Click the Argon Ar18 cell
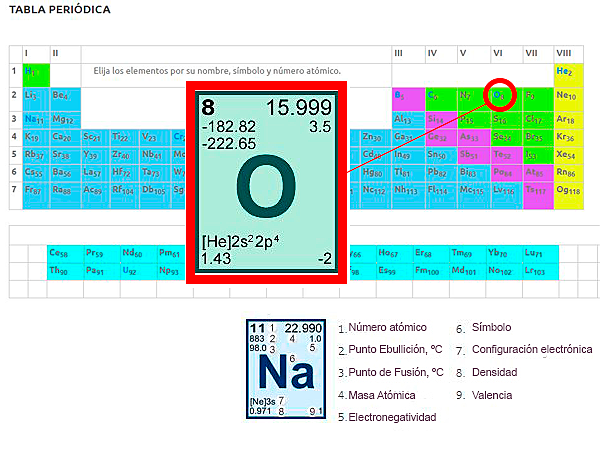Viewport: 600px width, 450px height. point(569,120)
